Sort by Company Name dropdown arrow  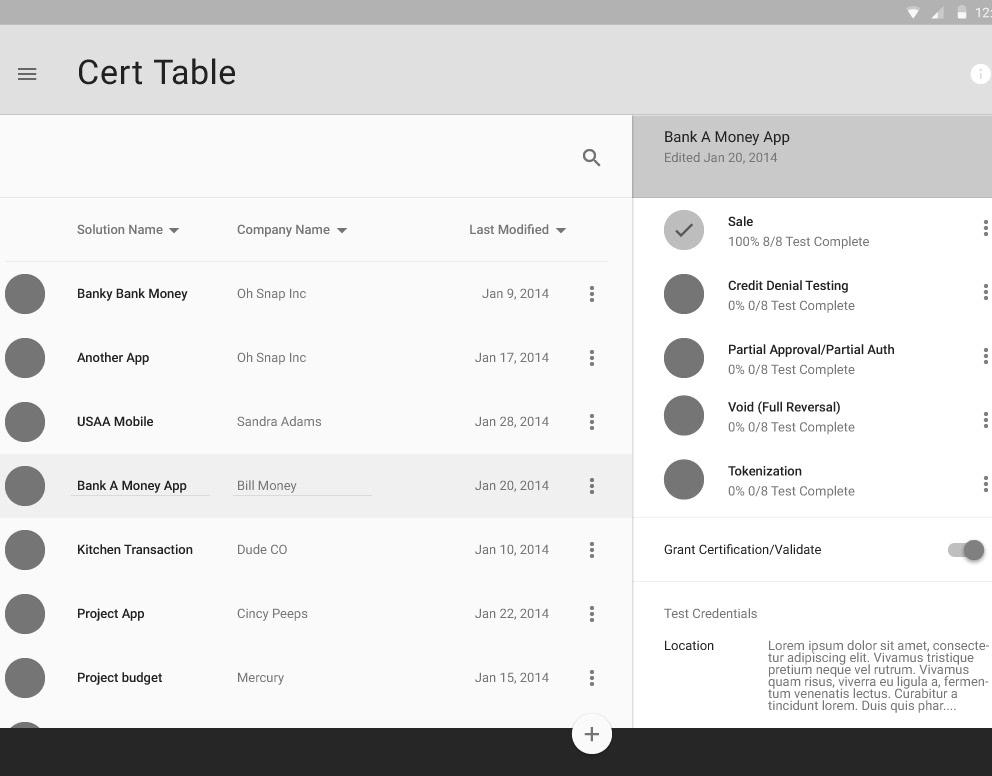[x=342, y=231]
